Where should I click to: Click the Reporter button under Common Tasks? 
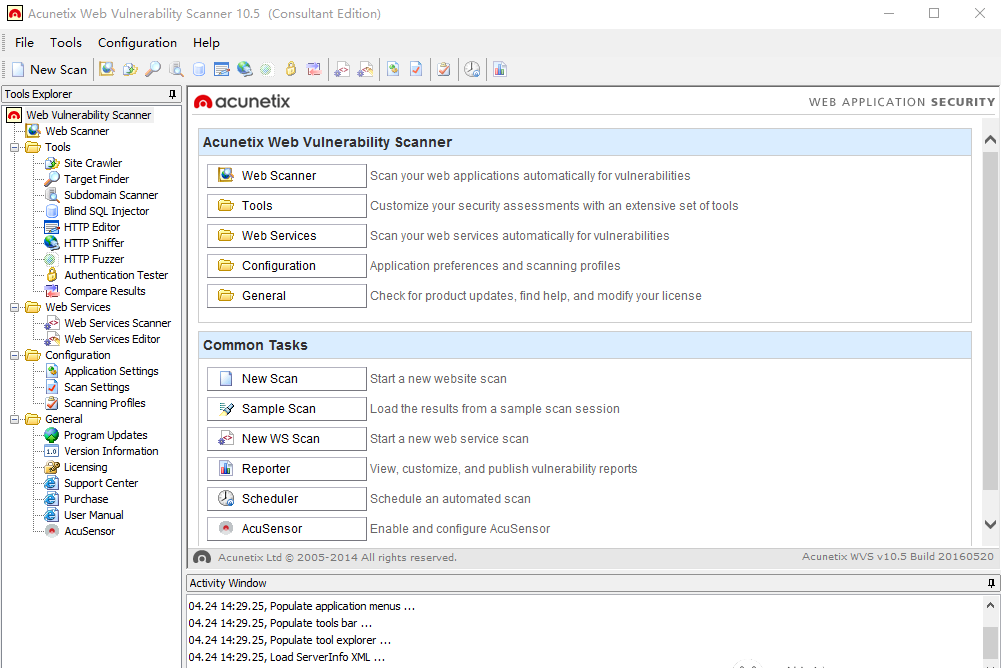(x=286, y=469)
